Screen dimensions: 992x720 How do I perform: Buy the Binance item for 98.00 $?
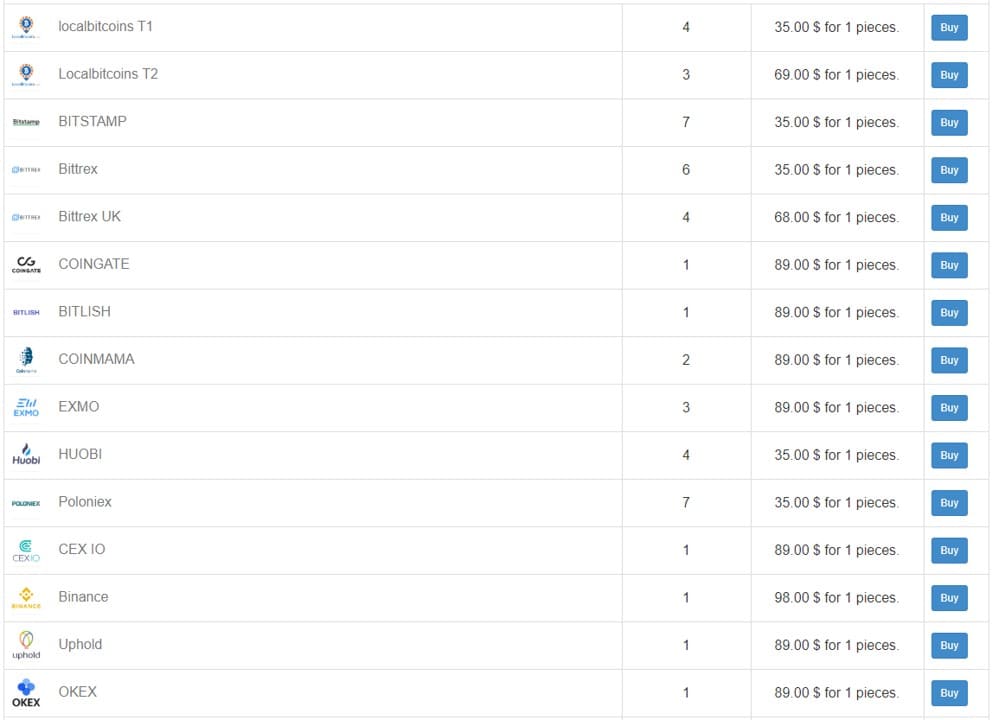[949, 597]
